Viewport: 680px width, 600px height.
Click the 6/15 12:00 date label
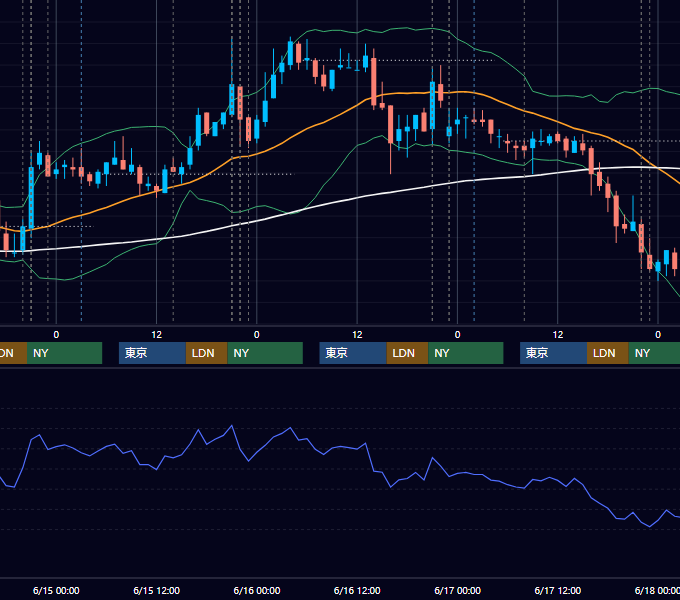tap(157, 590)
